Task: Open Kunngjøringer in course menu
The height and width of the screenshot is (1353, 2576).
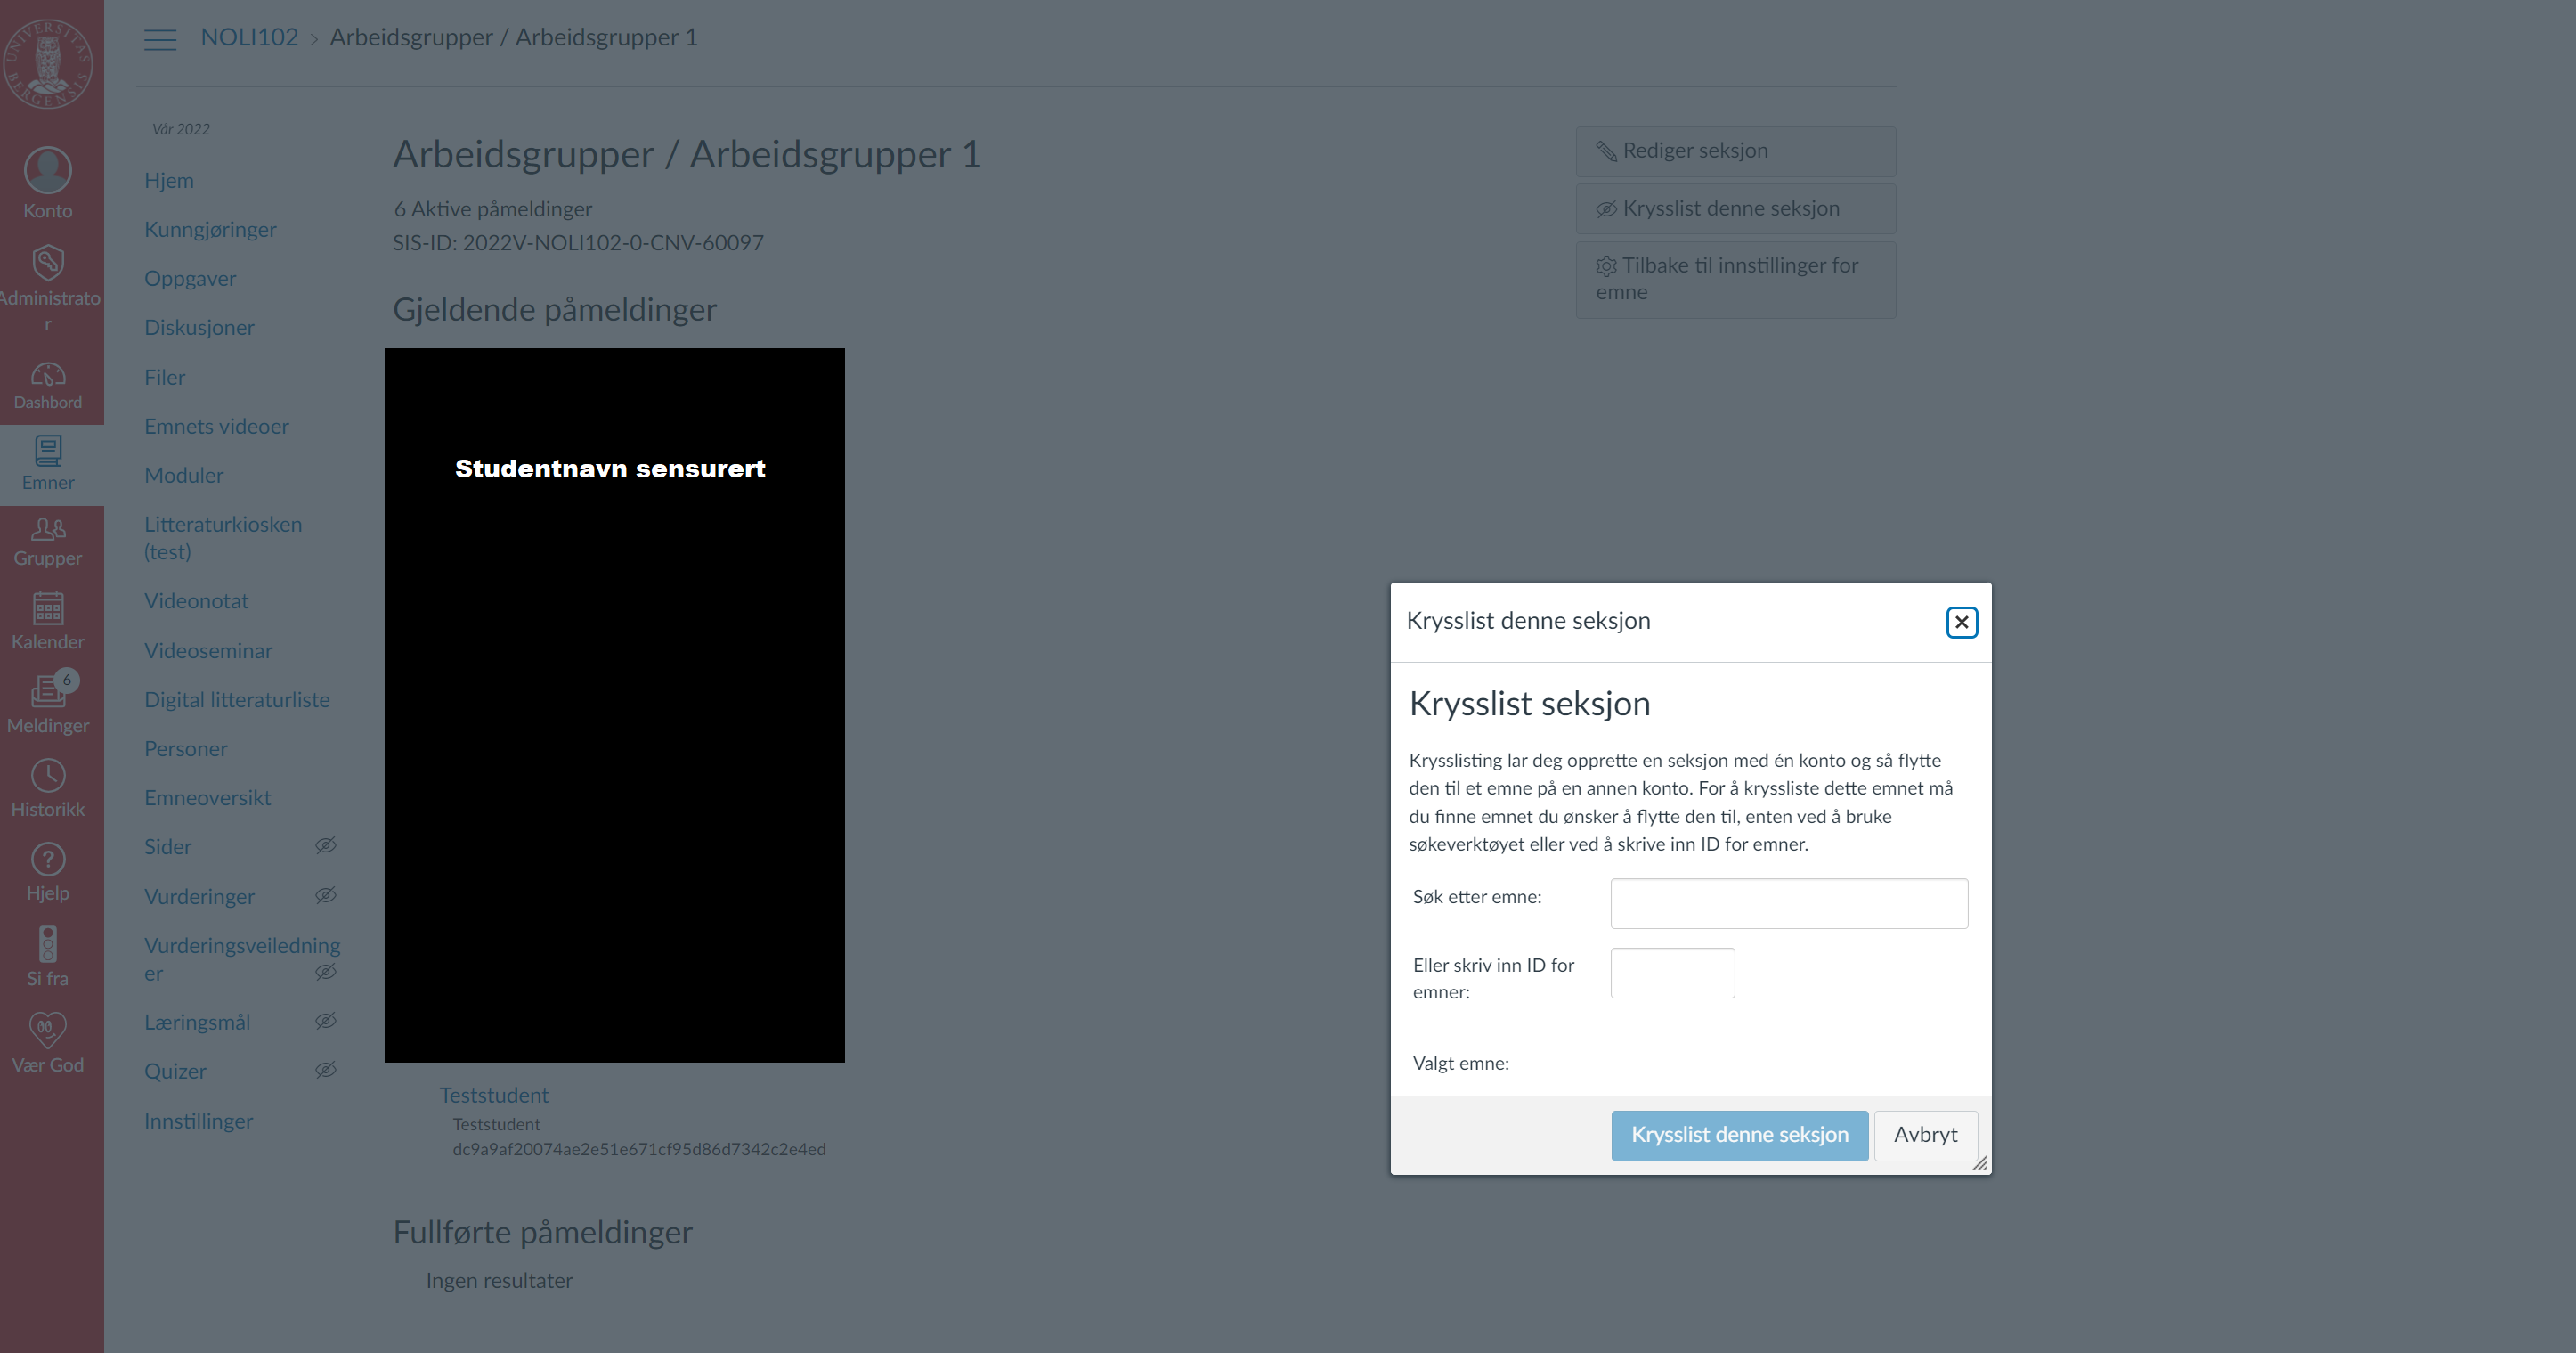Action: pyautogui.click(x=210, y=229)
